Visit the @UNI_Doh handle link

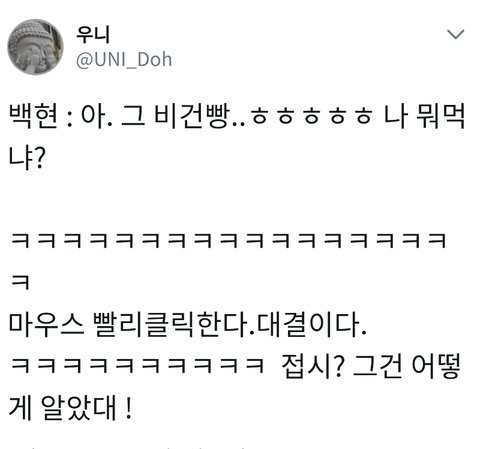[x=124, y=60]
